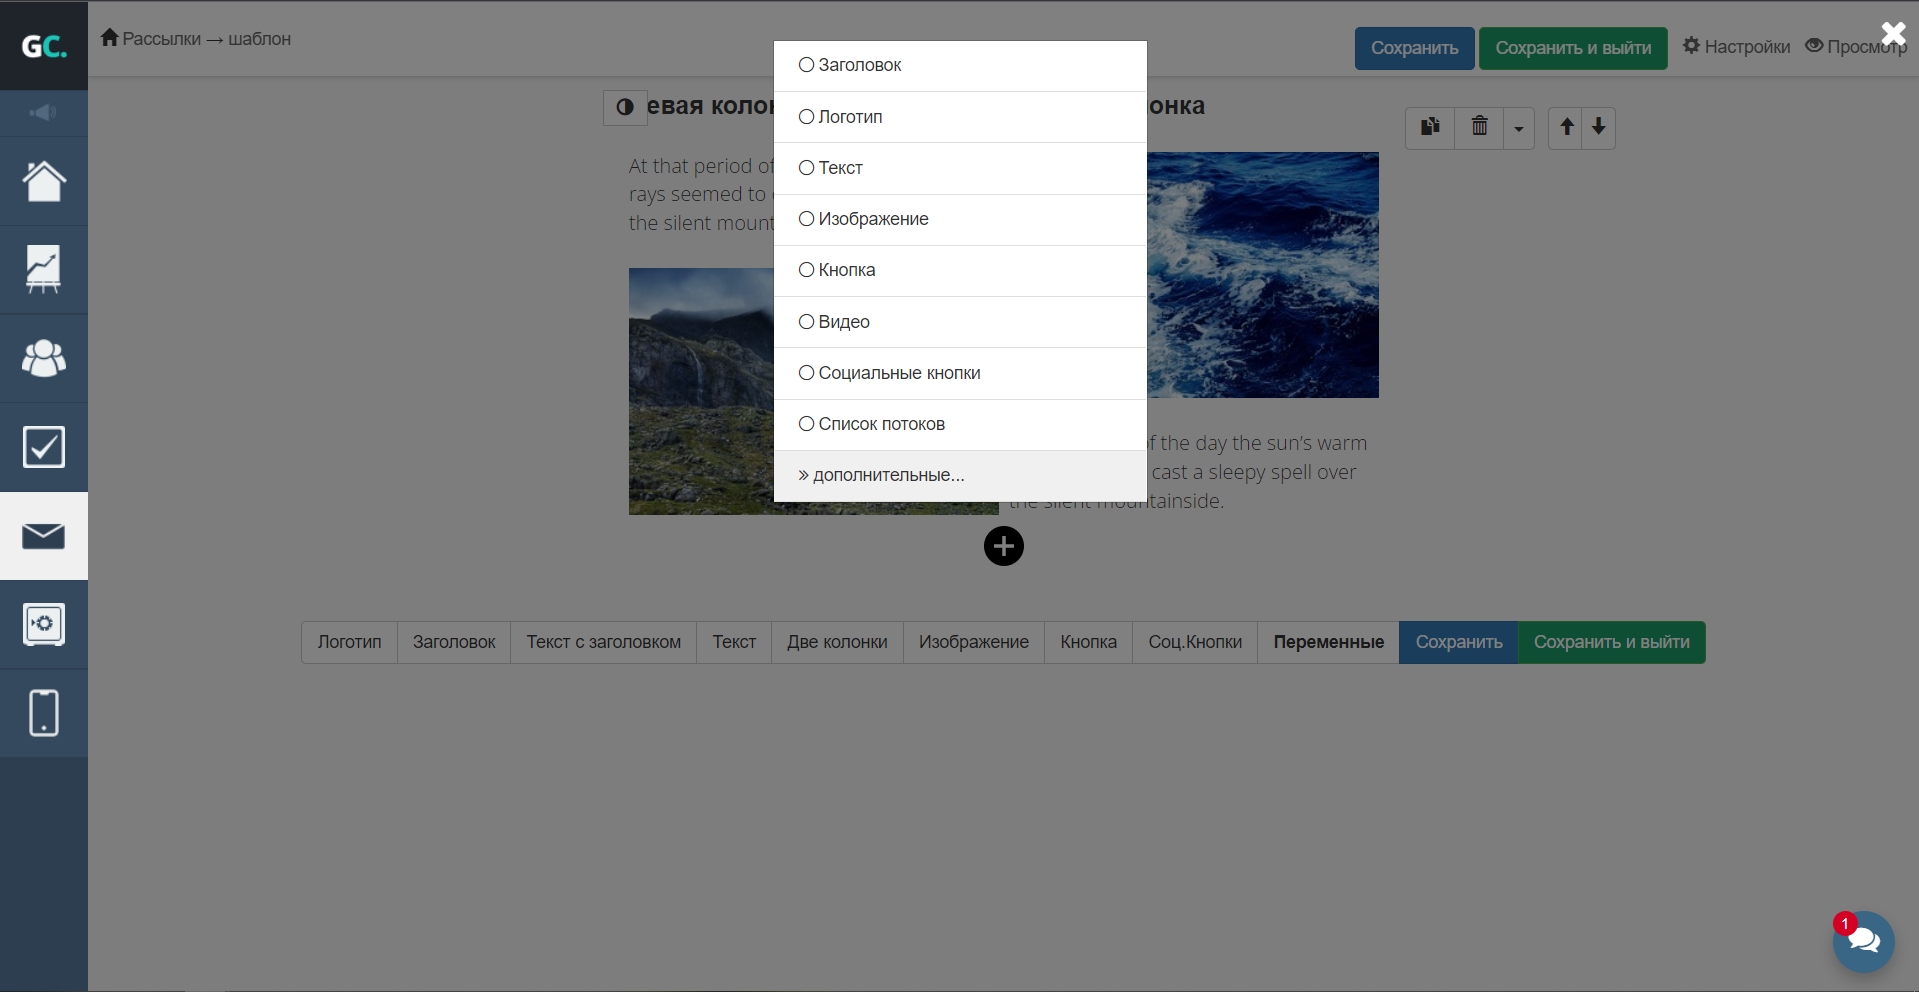Expand the дополнительные list item
The image size is (1919, 992).
click(881, 475)
